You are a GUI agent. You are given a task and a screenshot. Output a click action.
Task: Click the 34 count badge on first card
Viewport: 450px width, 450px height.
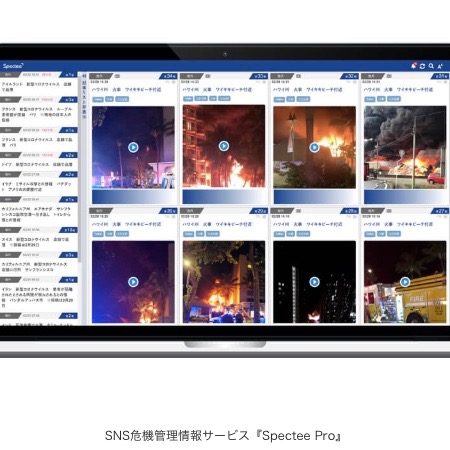168,76
